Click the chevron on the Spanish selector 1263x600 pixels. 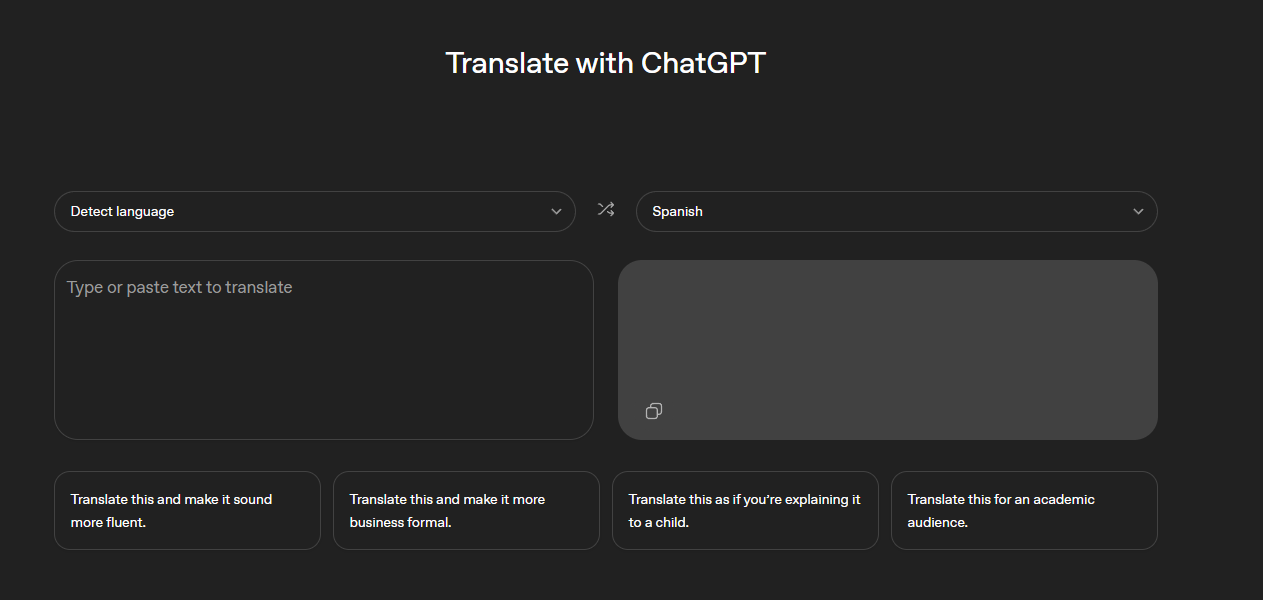point(1138,211)
